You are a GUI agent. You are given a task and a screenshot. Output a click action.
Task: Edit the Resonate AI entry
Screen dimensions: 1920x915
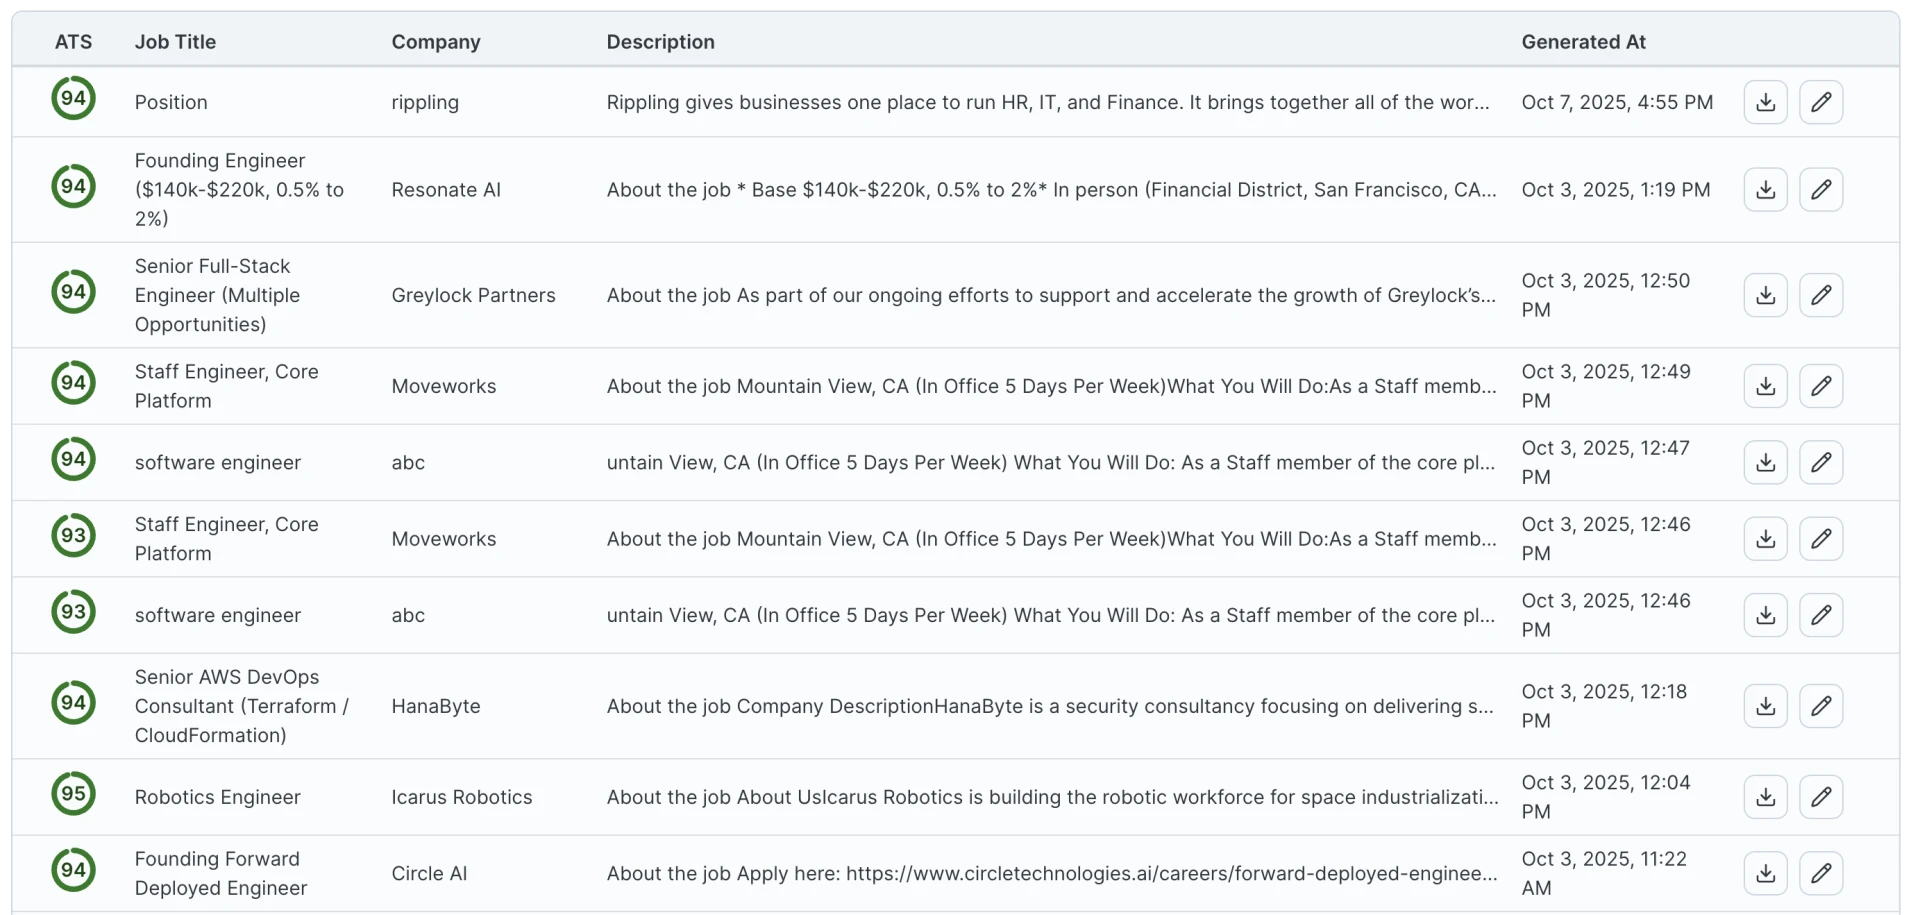[1821, 190]
